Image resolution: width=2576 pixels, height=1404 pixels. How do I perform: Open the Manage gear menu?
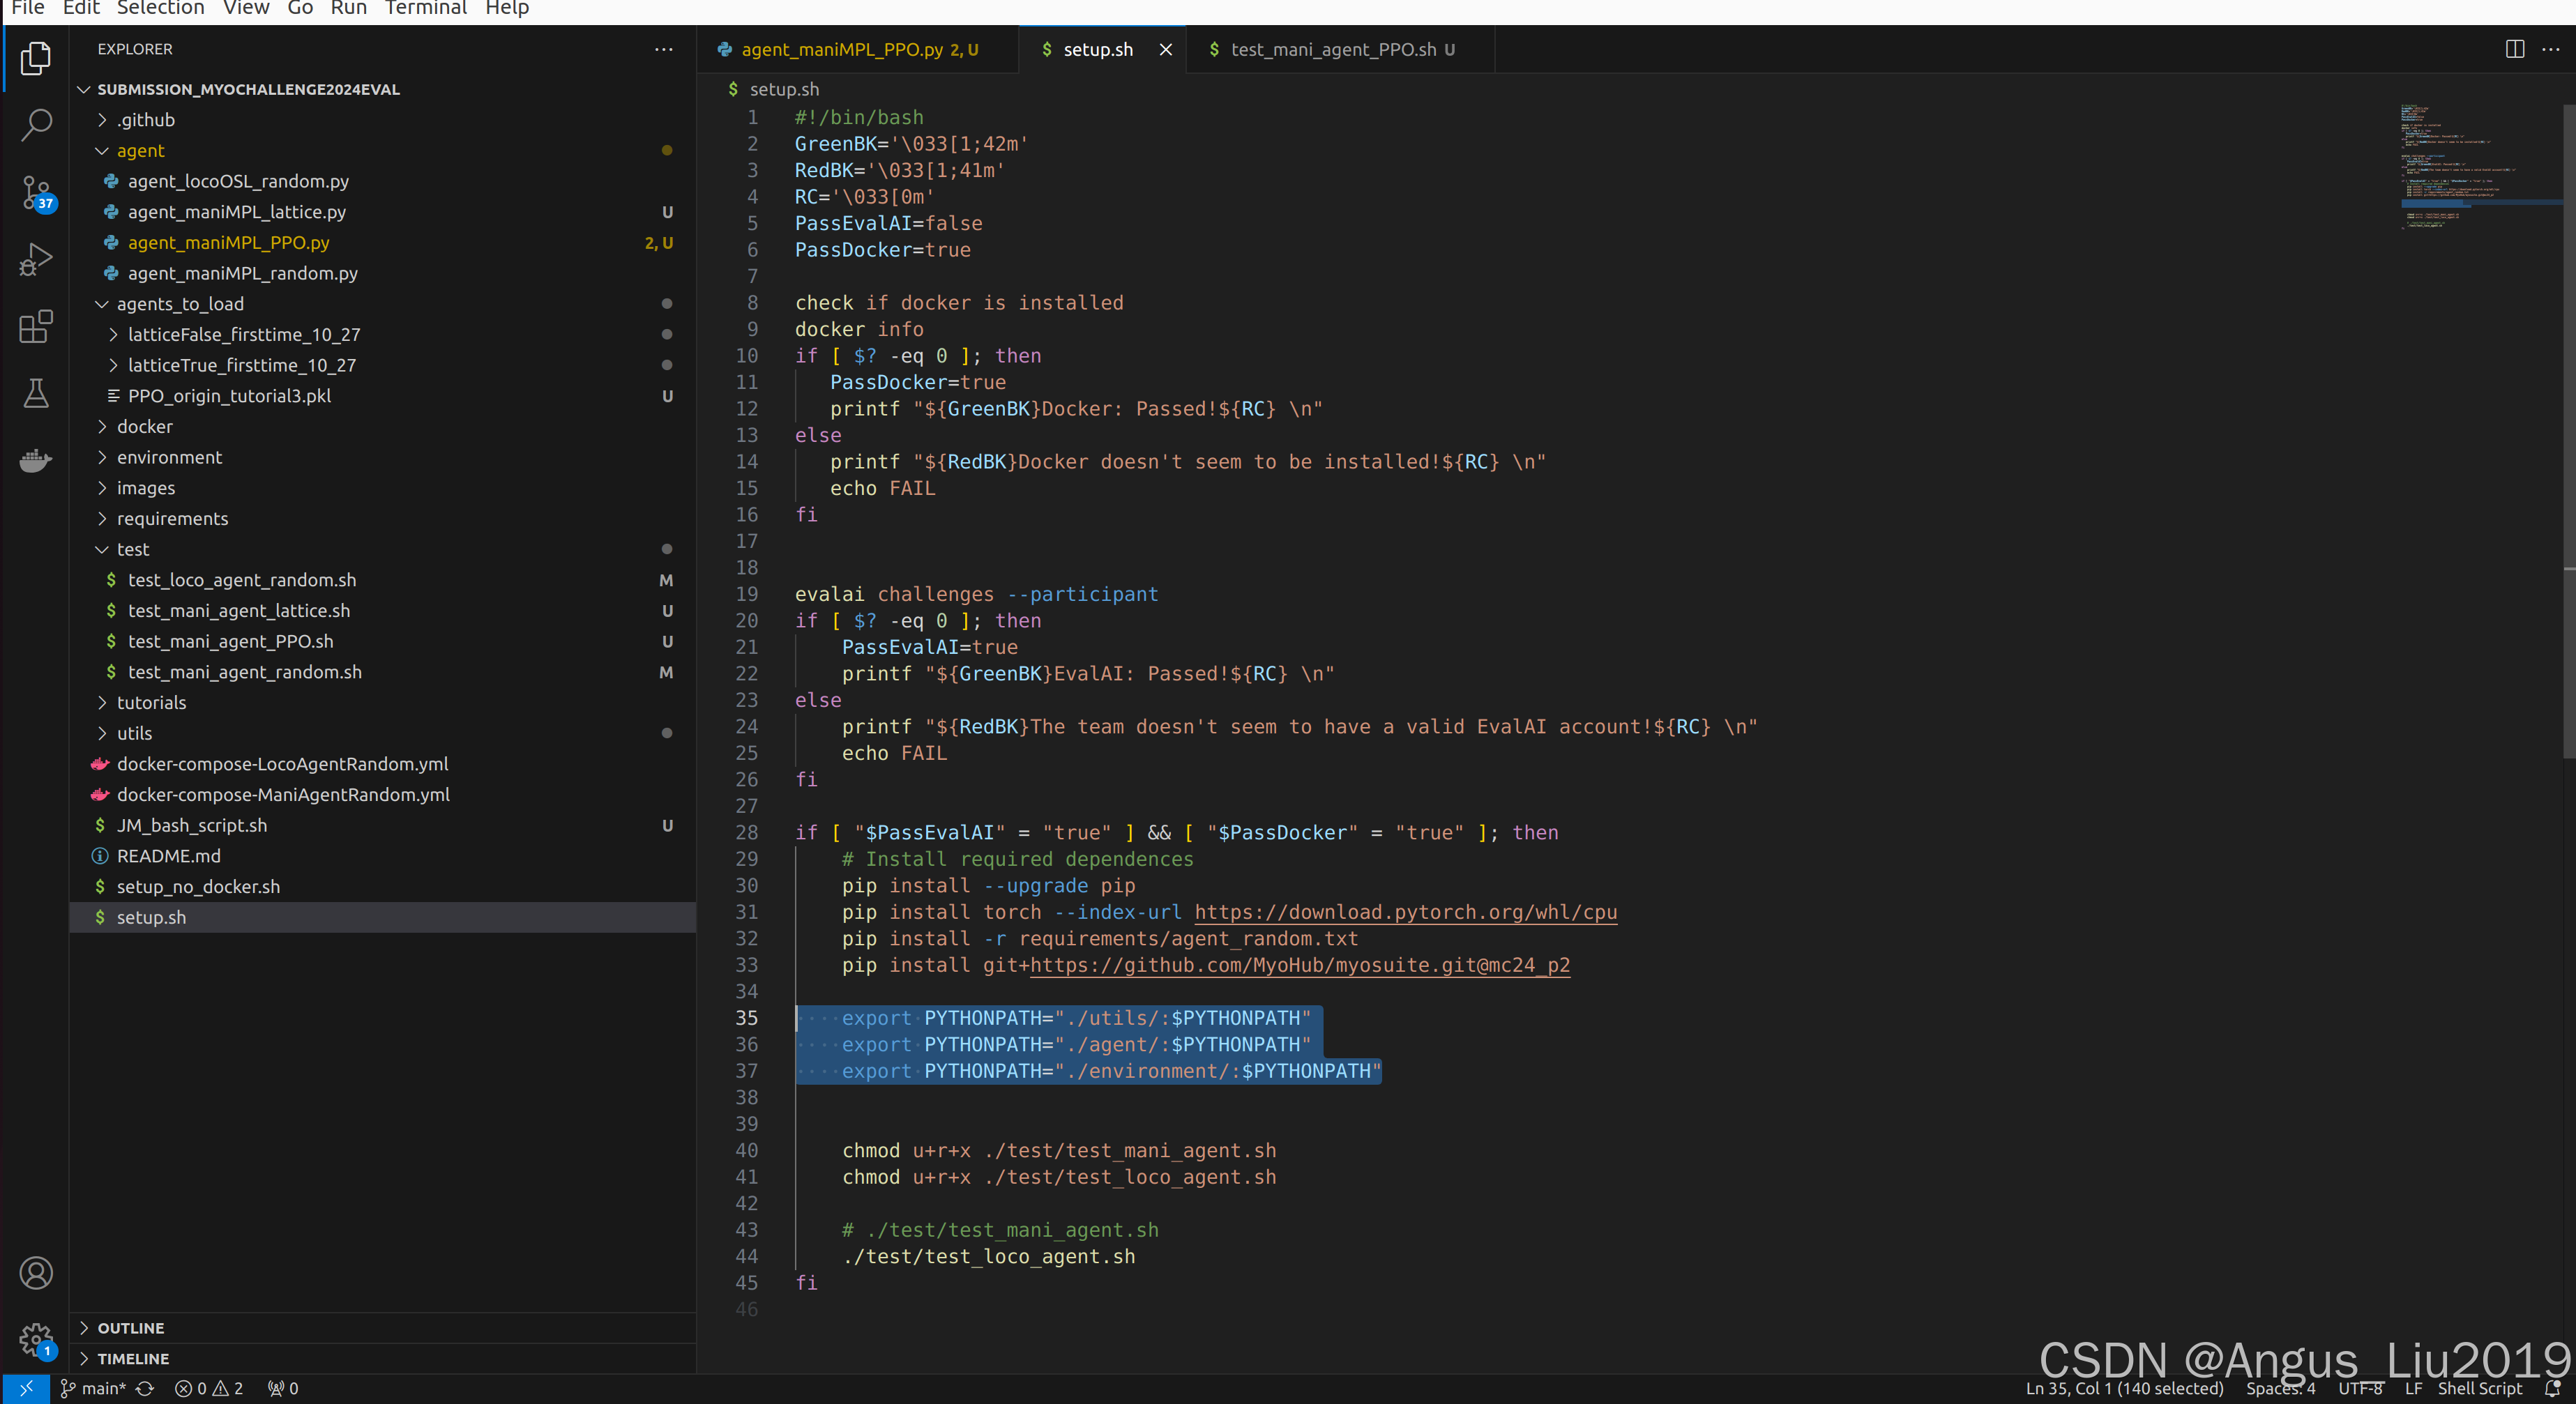(36, 1340)
